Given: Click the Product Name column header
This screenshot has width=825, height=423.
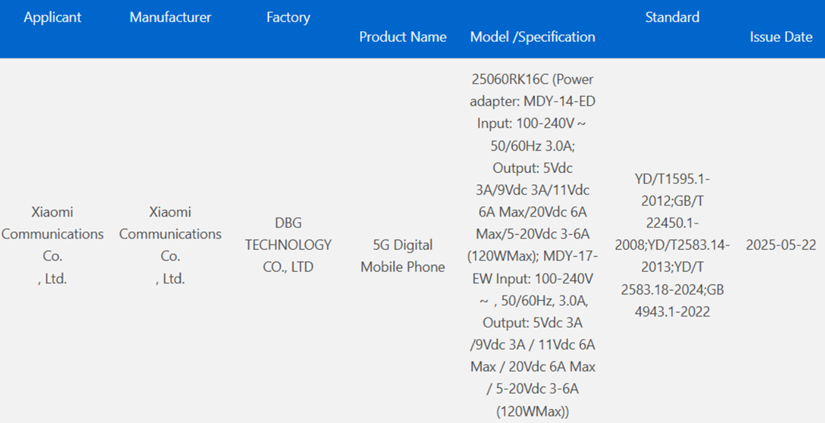Looking at the screenshot, I should [x=402, y=37].
